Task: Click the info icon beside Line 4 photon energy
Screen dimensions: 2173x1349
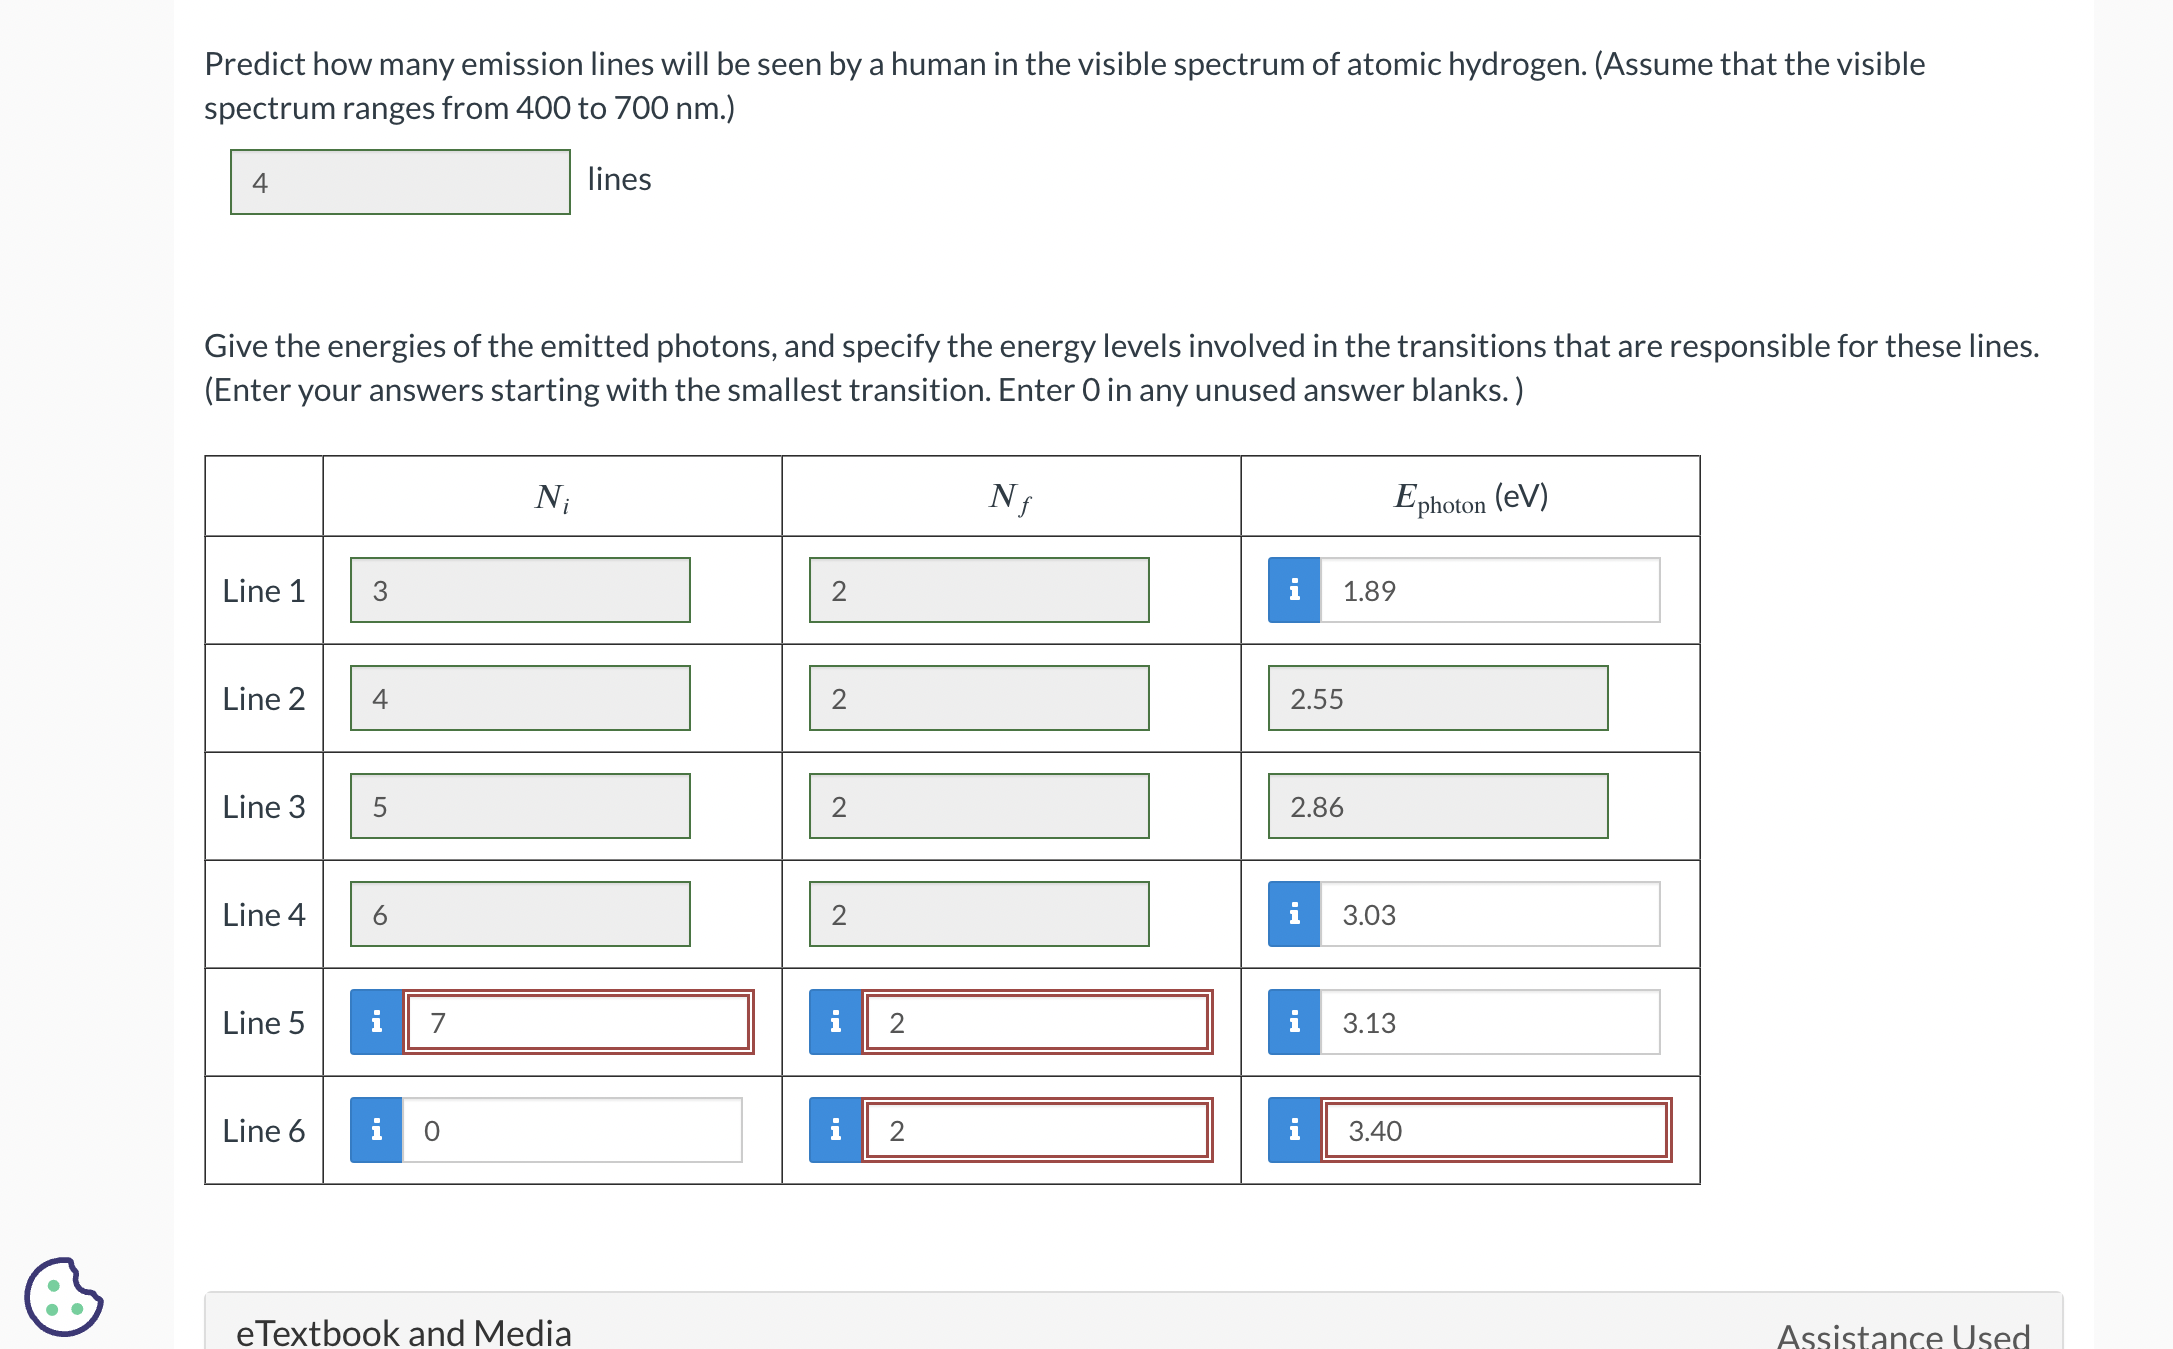Action: pyautogui.click(x=1295, y=913)
